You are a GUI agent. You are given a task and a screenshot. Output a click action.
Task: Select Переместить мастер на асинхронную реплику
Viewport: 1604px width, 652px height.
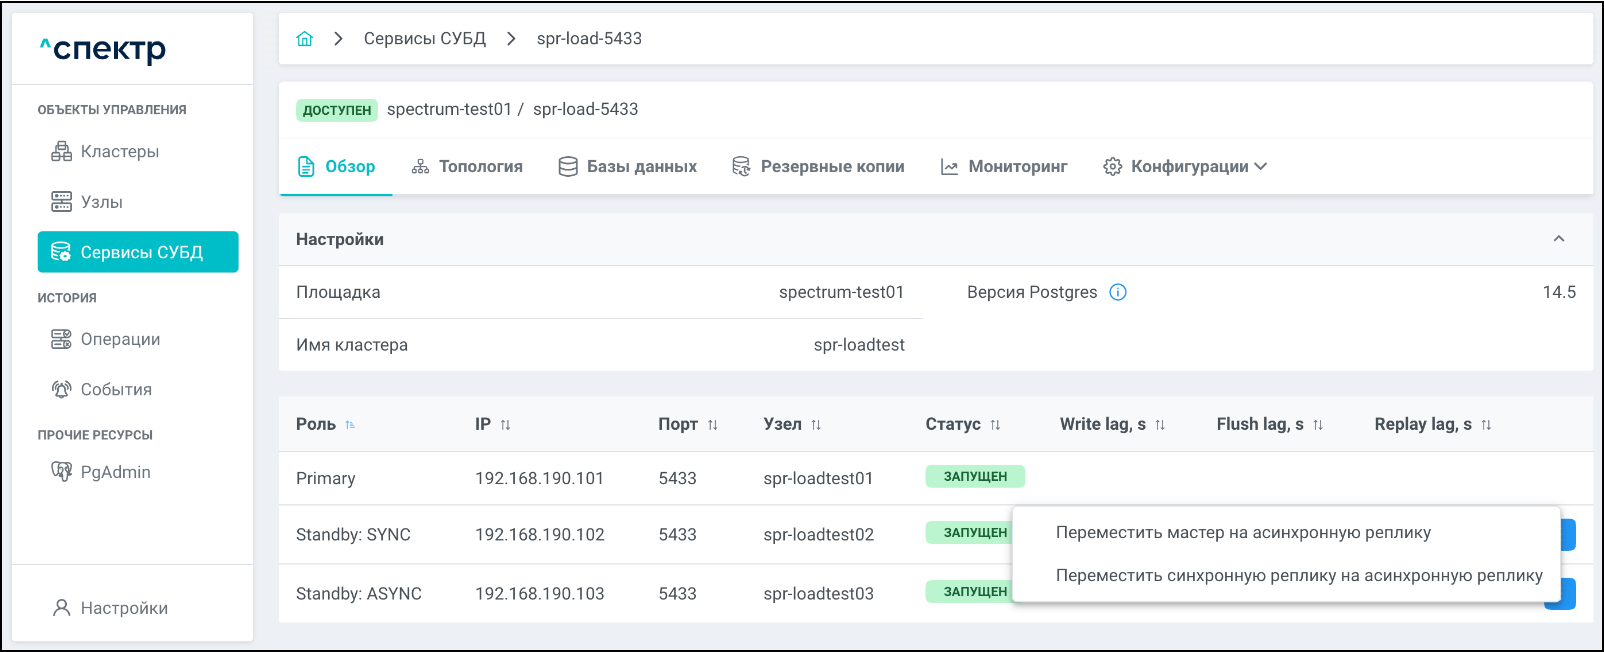click(x=1243, y=533)
